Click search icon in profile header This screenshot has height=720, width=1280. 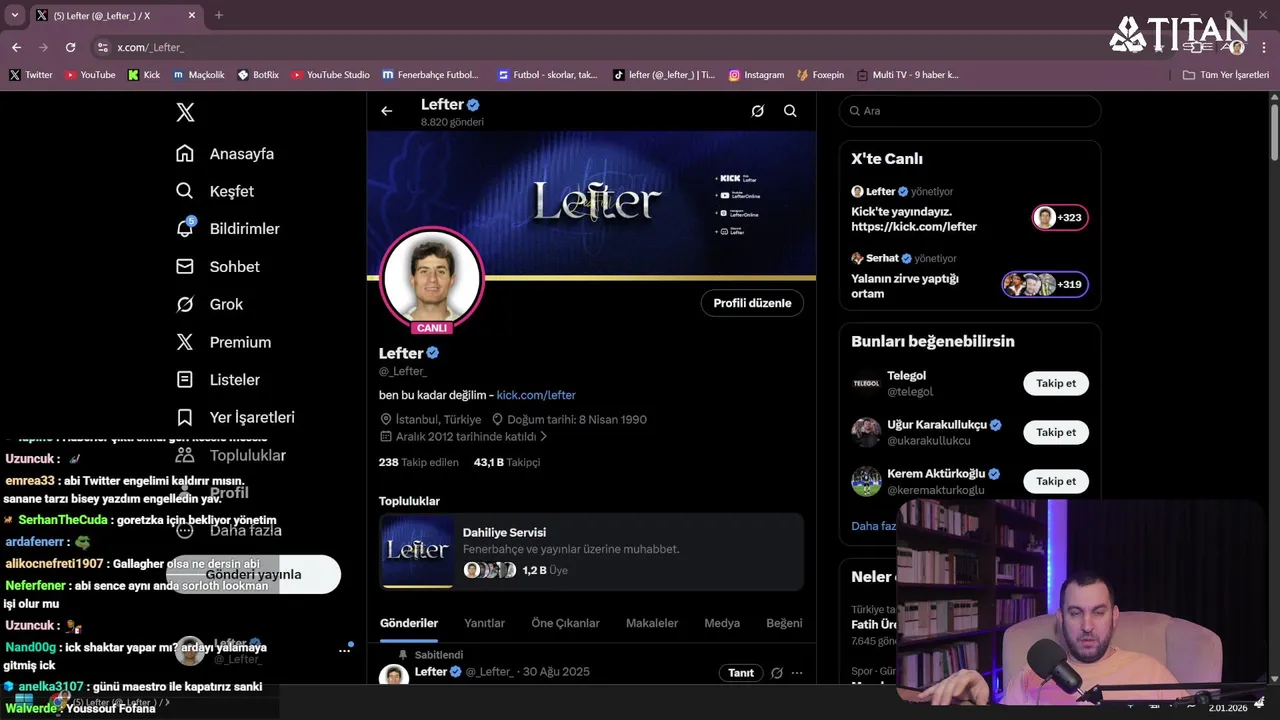790,111
